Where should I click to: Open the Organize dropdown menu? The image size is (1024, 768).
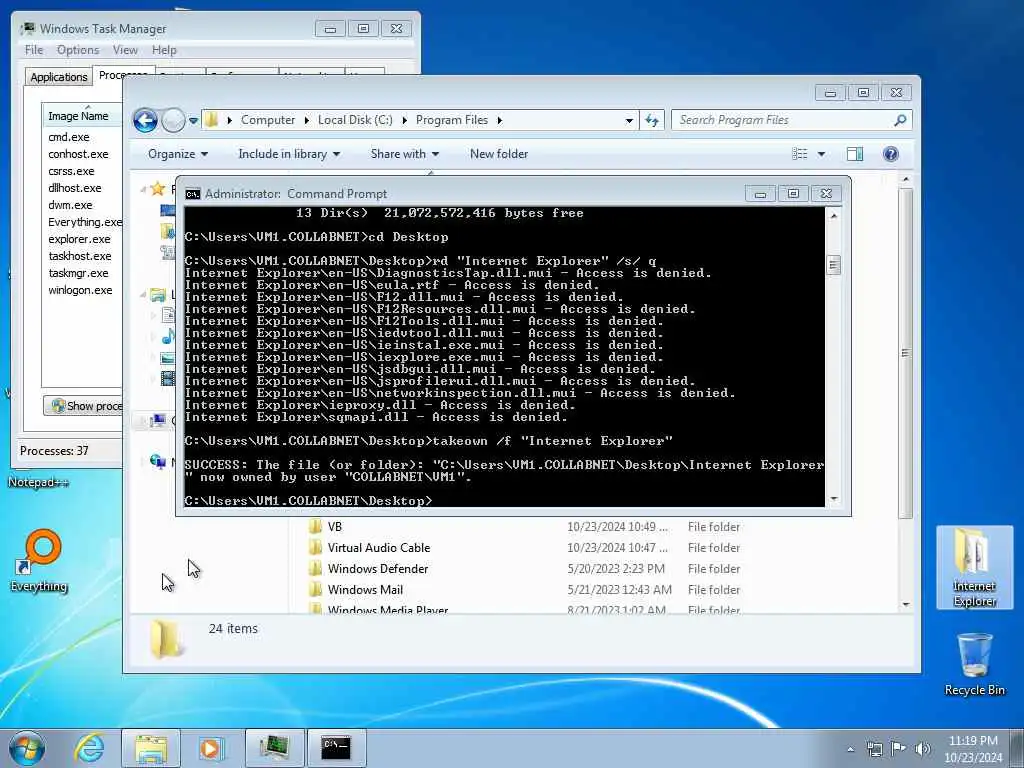(x=178, y=154)
